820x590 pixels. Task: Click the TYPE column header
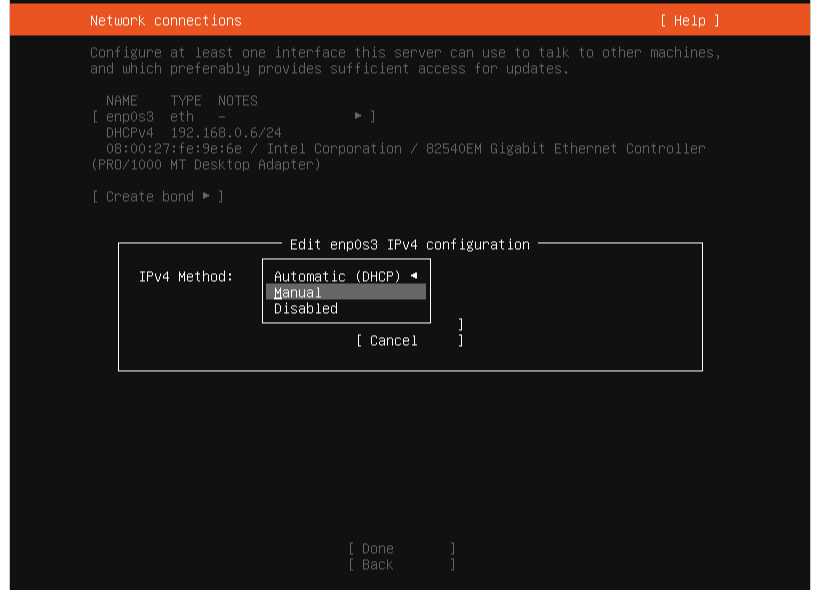pos(186,101)
